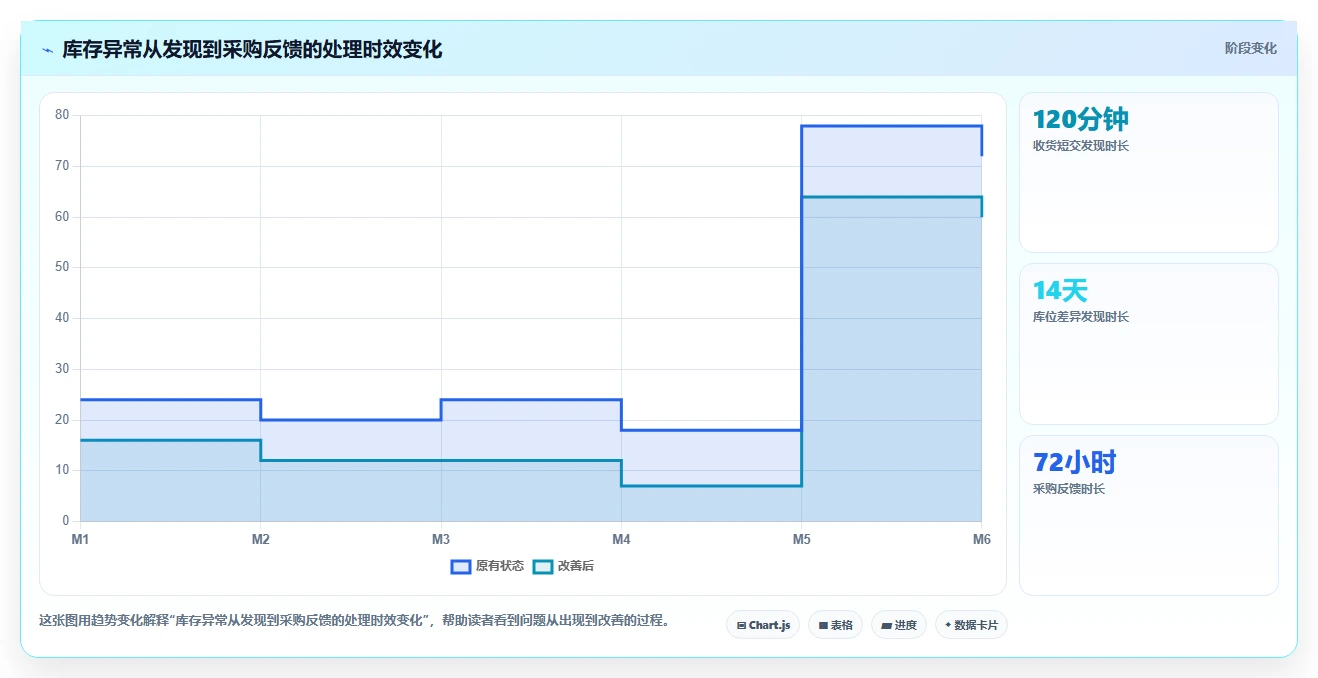
Task: Click the 原有状态 legend label
Action: [499, 566]
